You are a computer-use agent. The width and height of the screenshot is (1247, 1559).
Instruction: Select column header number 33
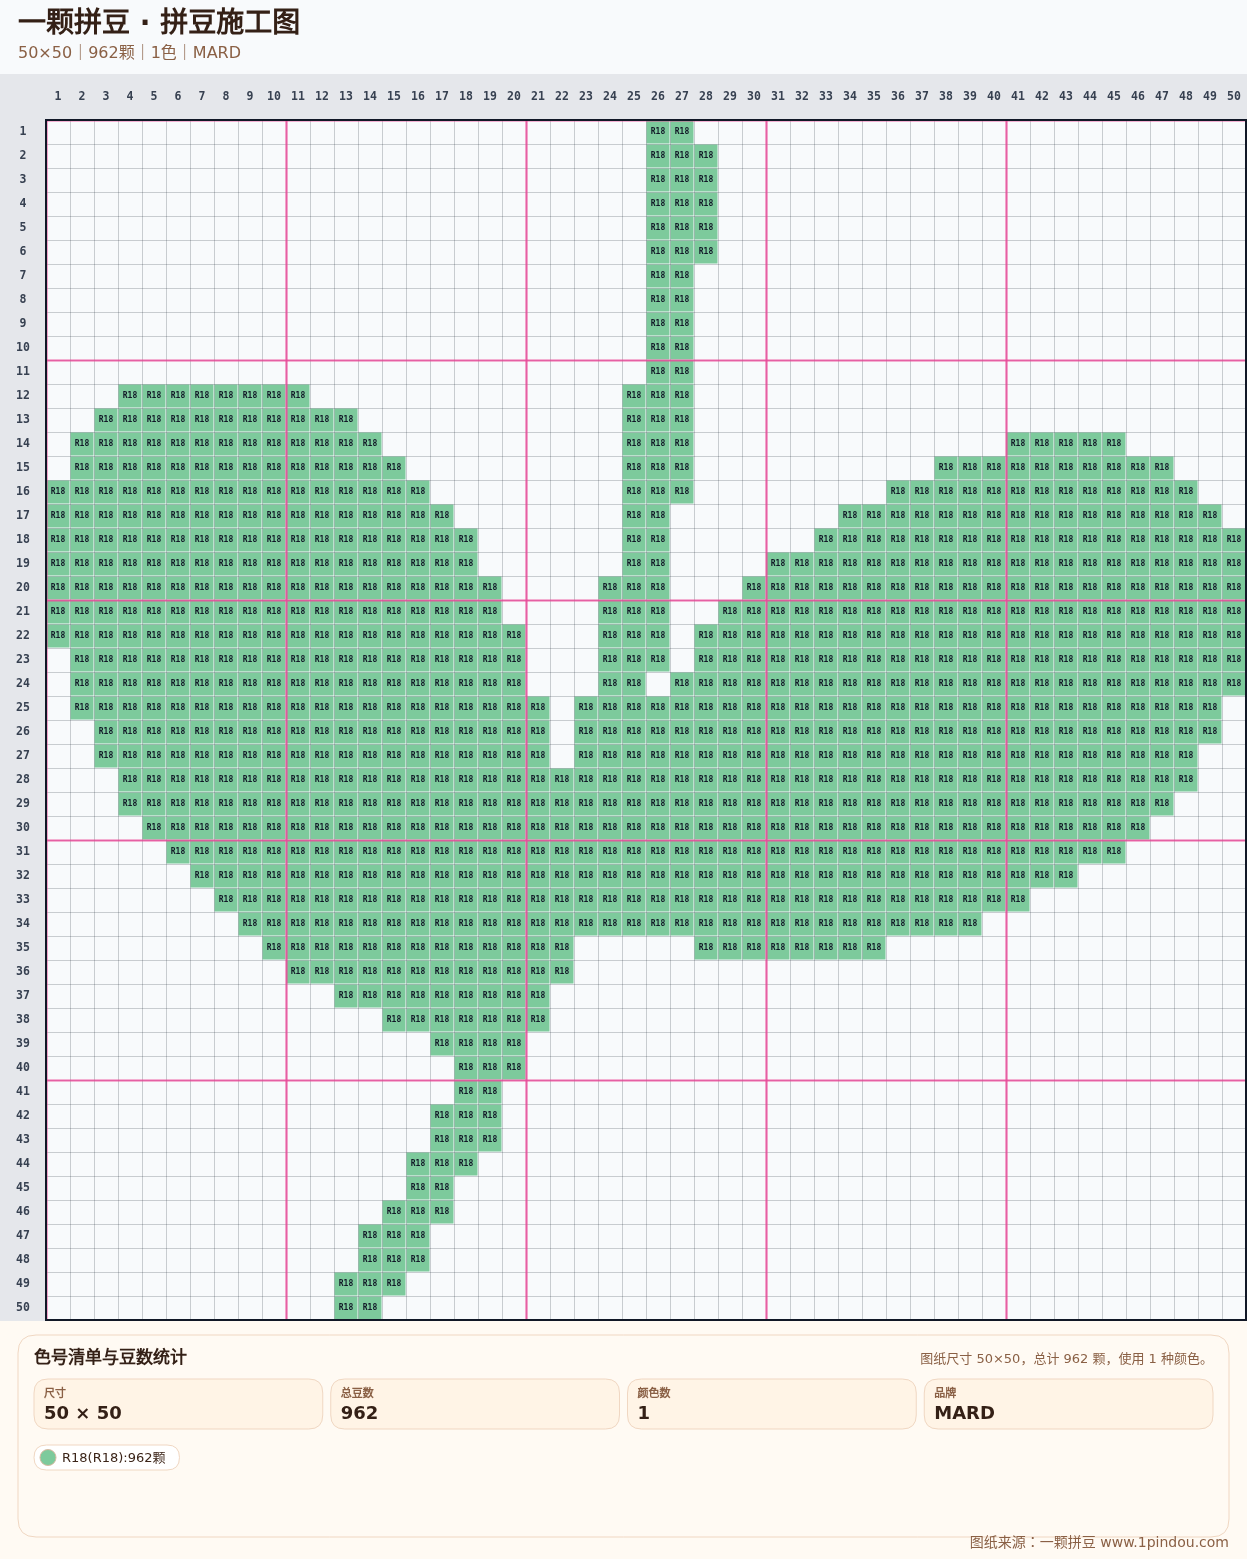click(826, 96)
